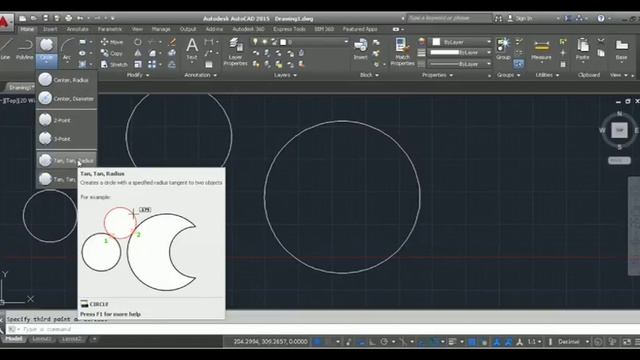Image resolution: width=640 pixels, height=360 pixels.
Task: Expand the Block panel
Action: [369, 75]
